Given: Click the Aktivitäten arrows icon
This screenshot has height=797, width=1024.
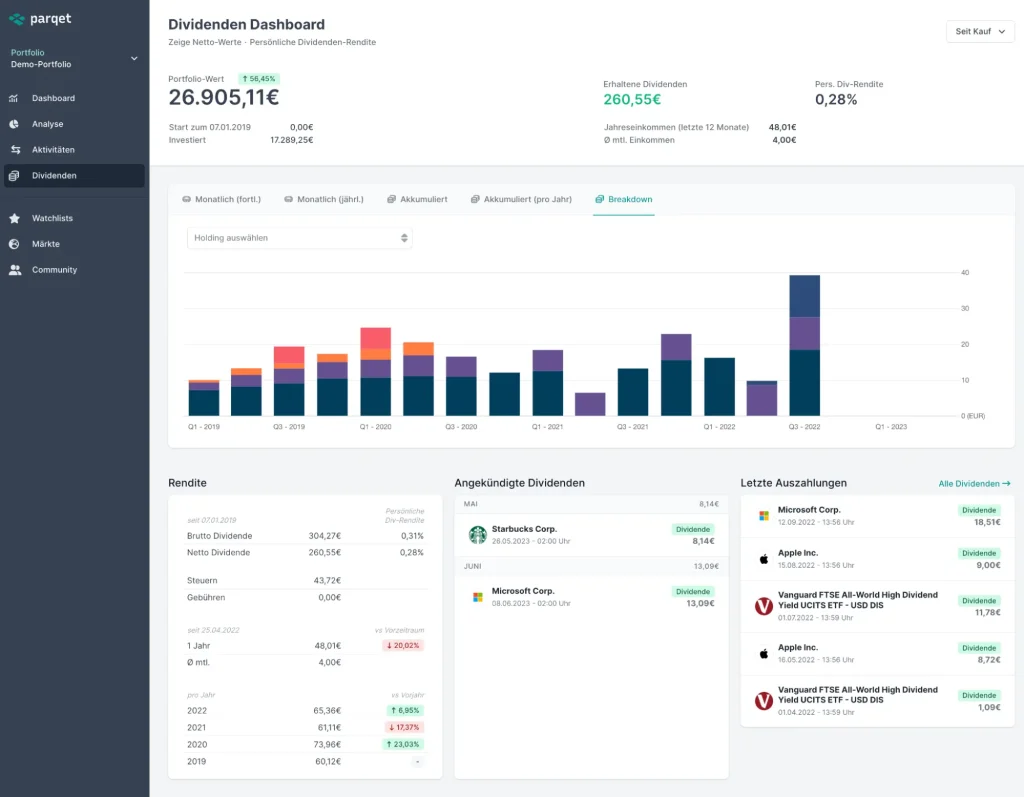Looking at the screenshot, I should pyautogui.click(x=14, y=150).
